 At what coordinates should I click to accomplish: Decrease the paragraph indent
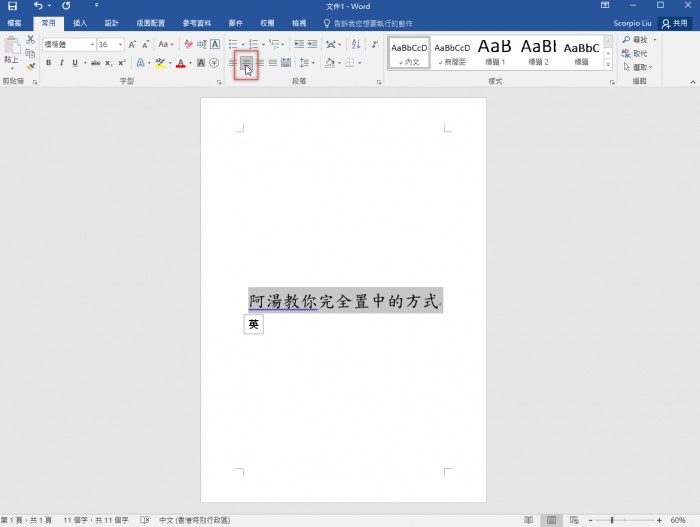[x=299, y=44]
